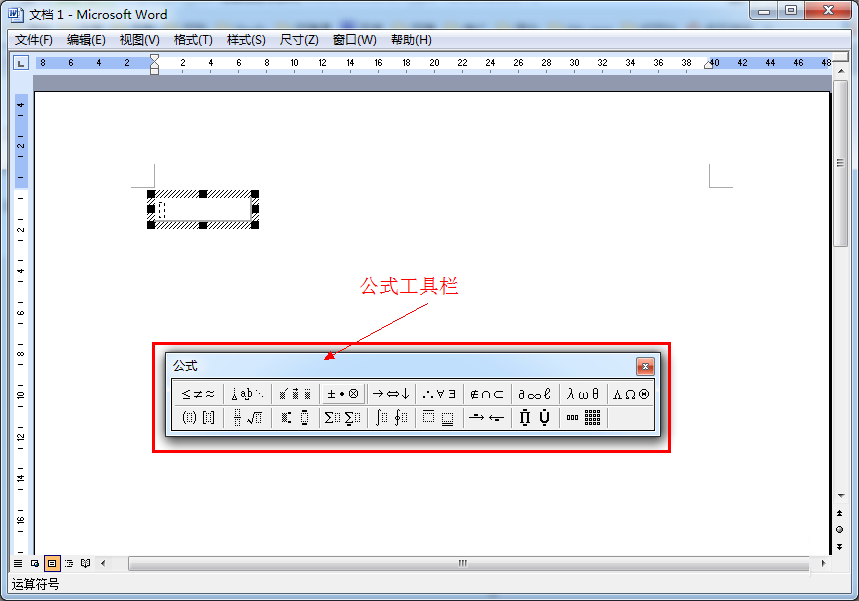Screen dimensions: 859x601
Task: Switch to Reading layout view icon
Action: coord(85,563)
